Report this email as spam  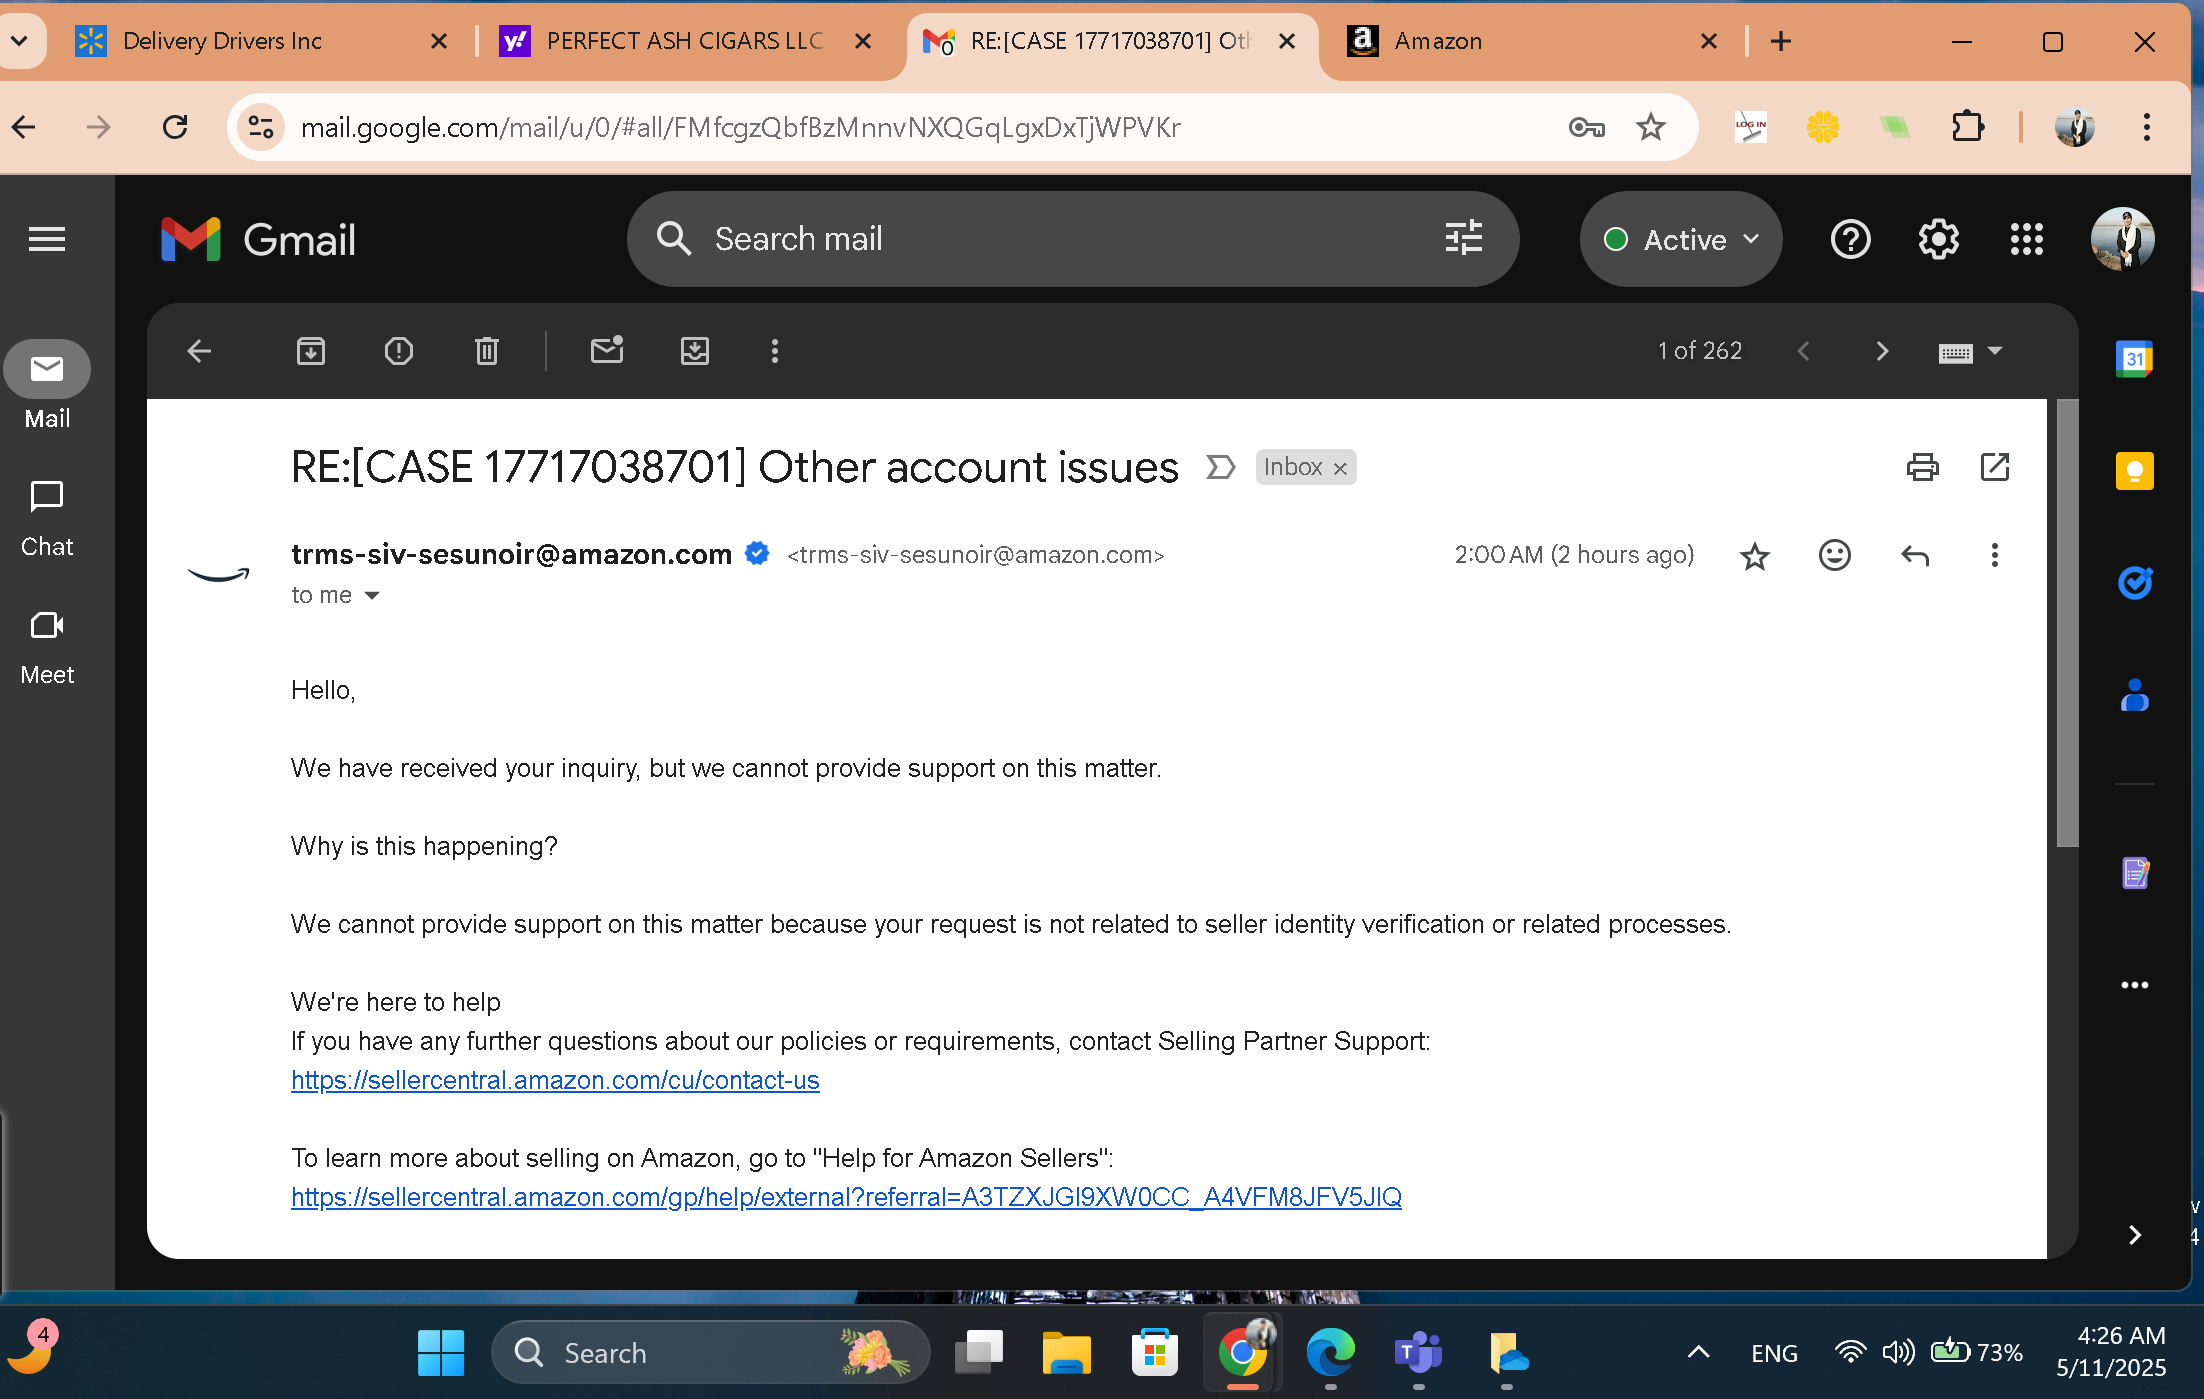(399, 351)
